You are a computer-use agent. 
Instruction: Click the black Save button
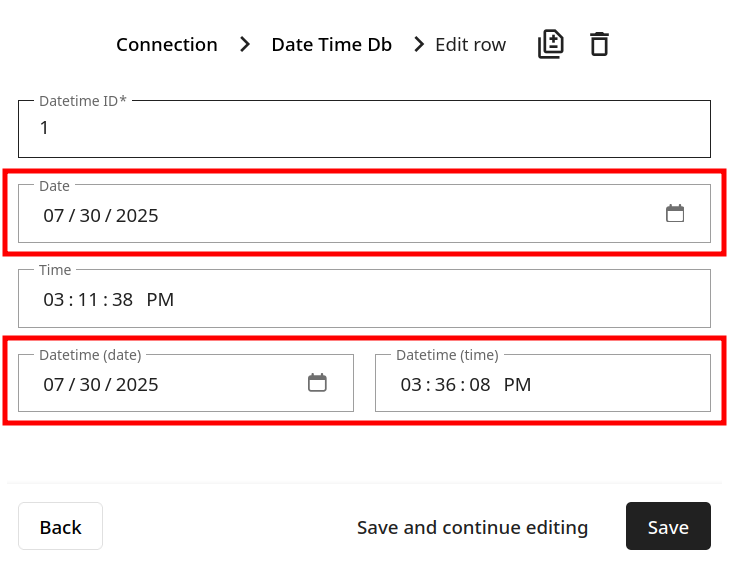pyautogui.click(x=668, y=526)
